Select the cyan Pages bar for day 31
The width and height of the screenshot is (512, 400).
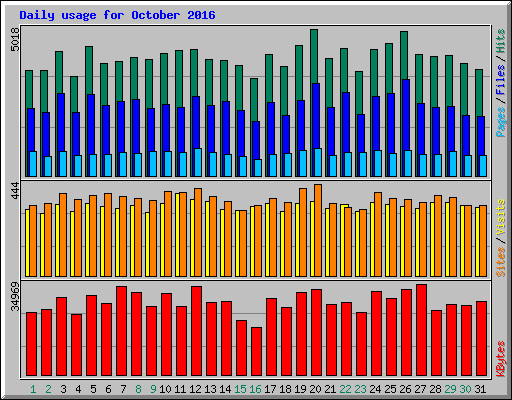coord(483,166)
